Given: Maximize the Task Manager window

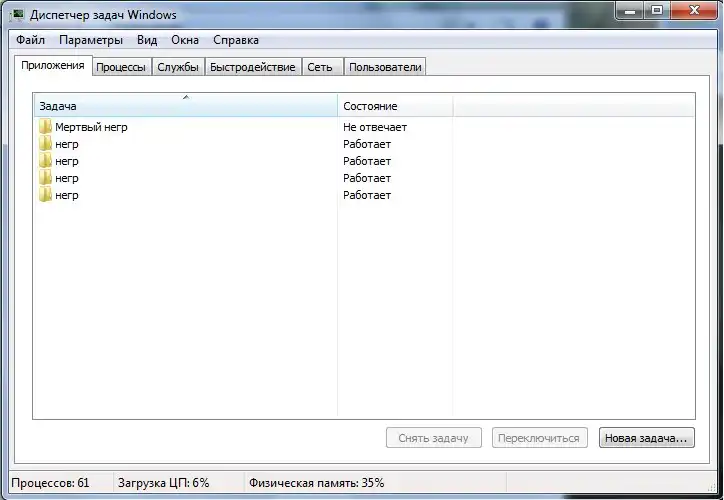Looking at the screenshot, I should (656, 11).
